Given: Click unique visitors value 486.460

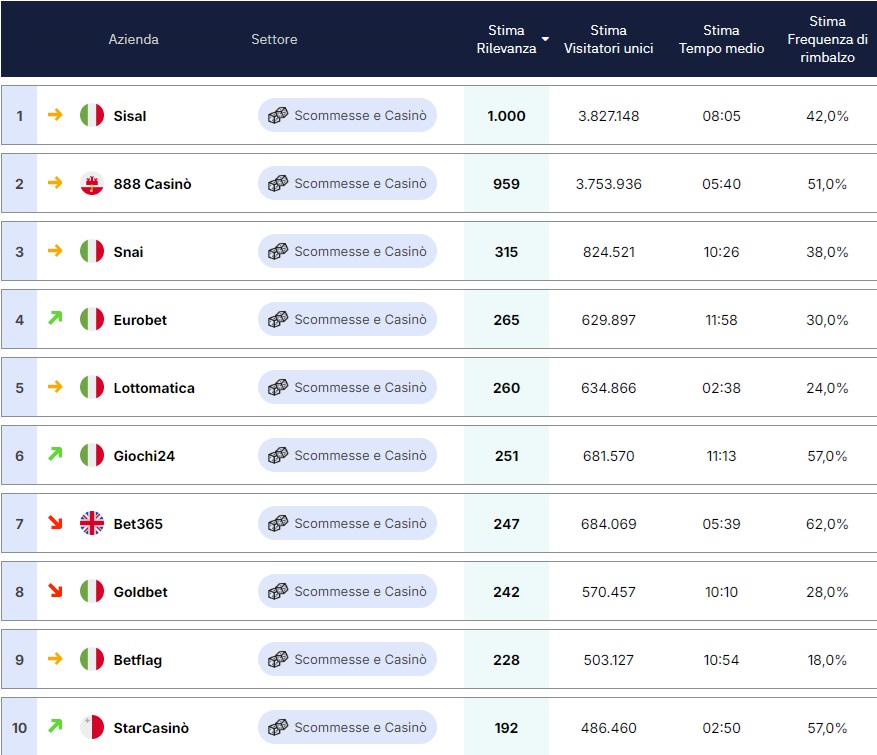Looking at the screenshot, I should tap(609, 728).
